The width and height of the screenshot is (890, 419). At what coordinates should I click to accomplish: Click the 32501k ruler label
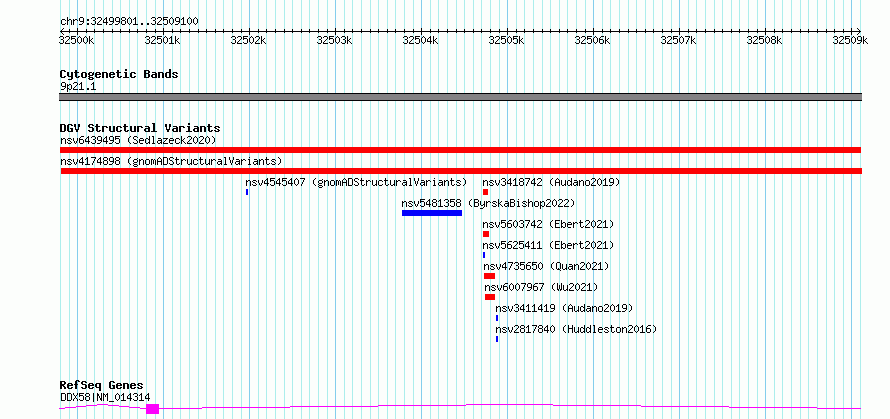[162, 40]
